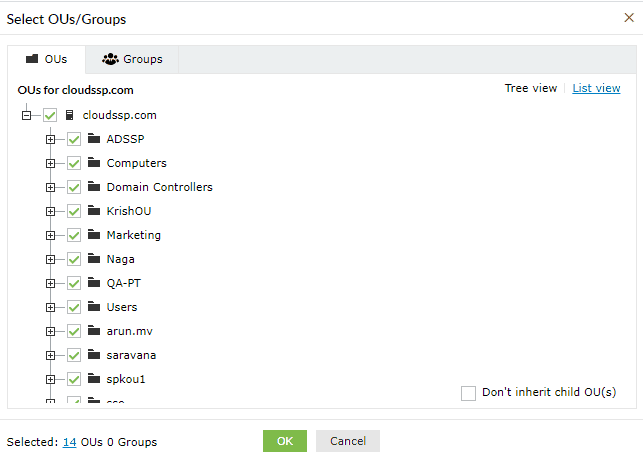Switch to the Groups tab
The width and height of the screenshot is (643, 458).
coord(133,59)
